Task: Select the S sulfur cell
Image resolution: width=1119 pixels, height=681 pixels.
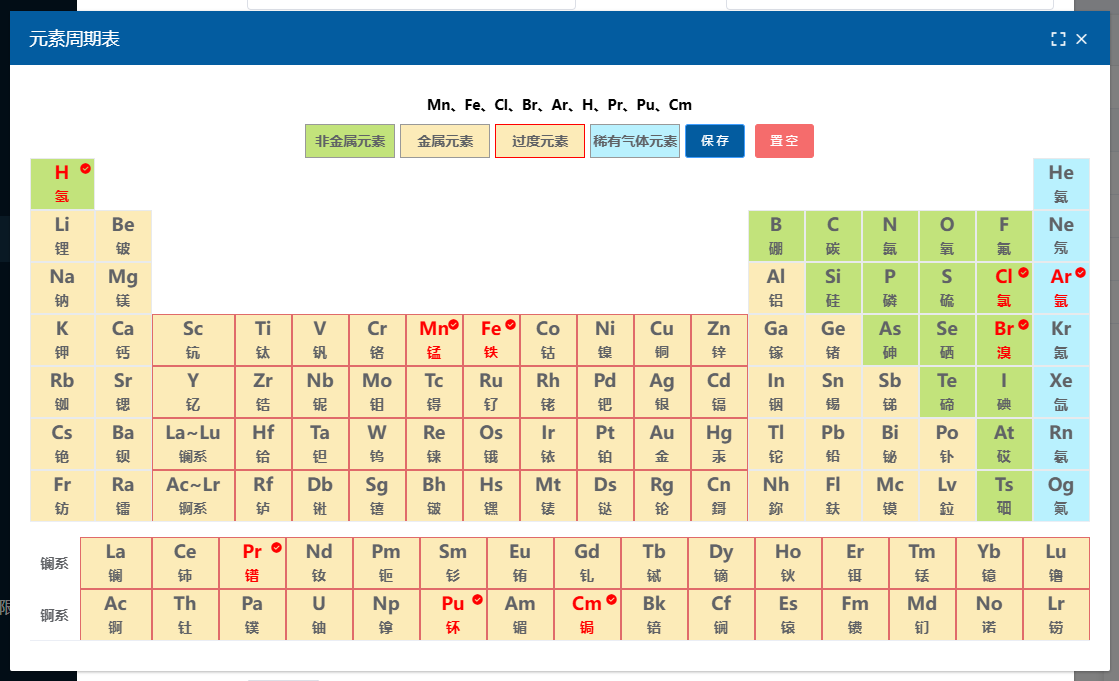Action: coord(947,288)
